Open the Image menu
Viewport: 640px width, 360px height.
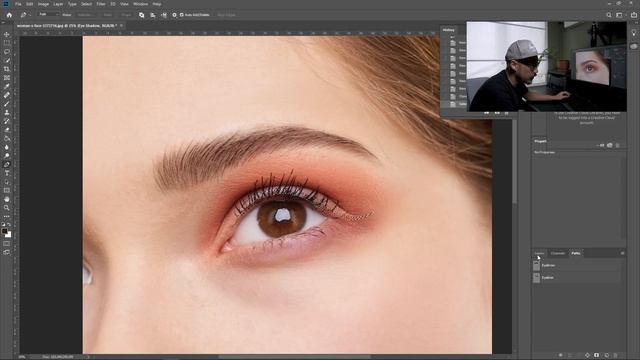click(43, 4)
